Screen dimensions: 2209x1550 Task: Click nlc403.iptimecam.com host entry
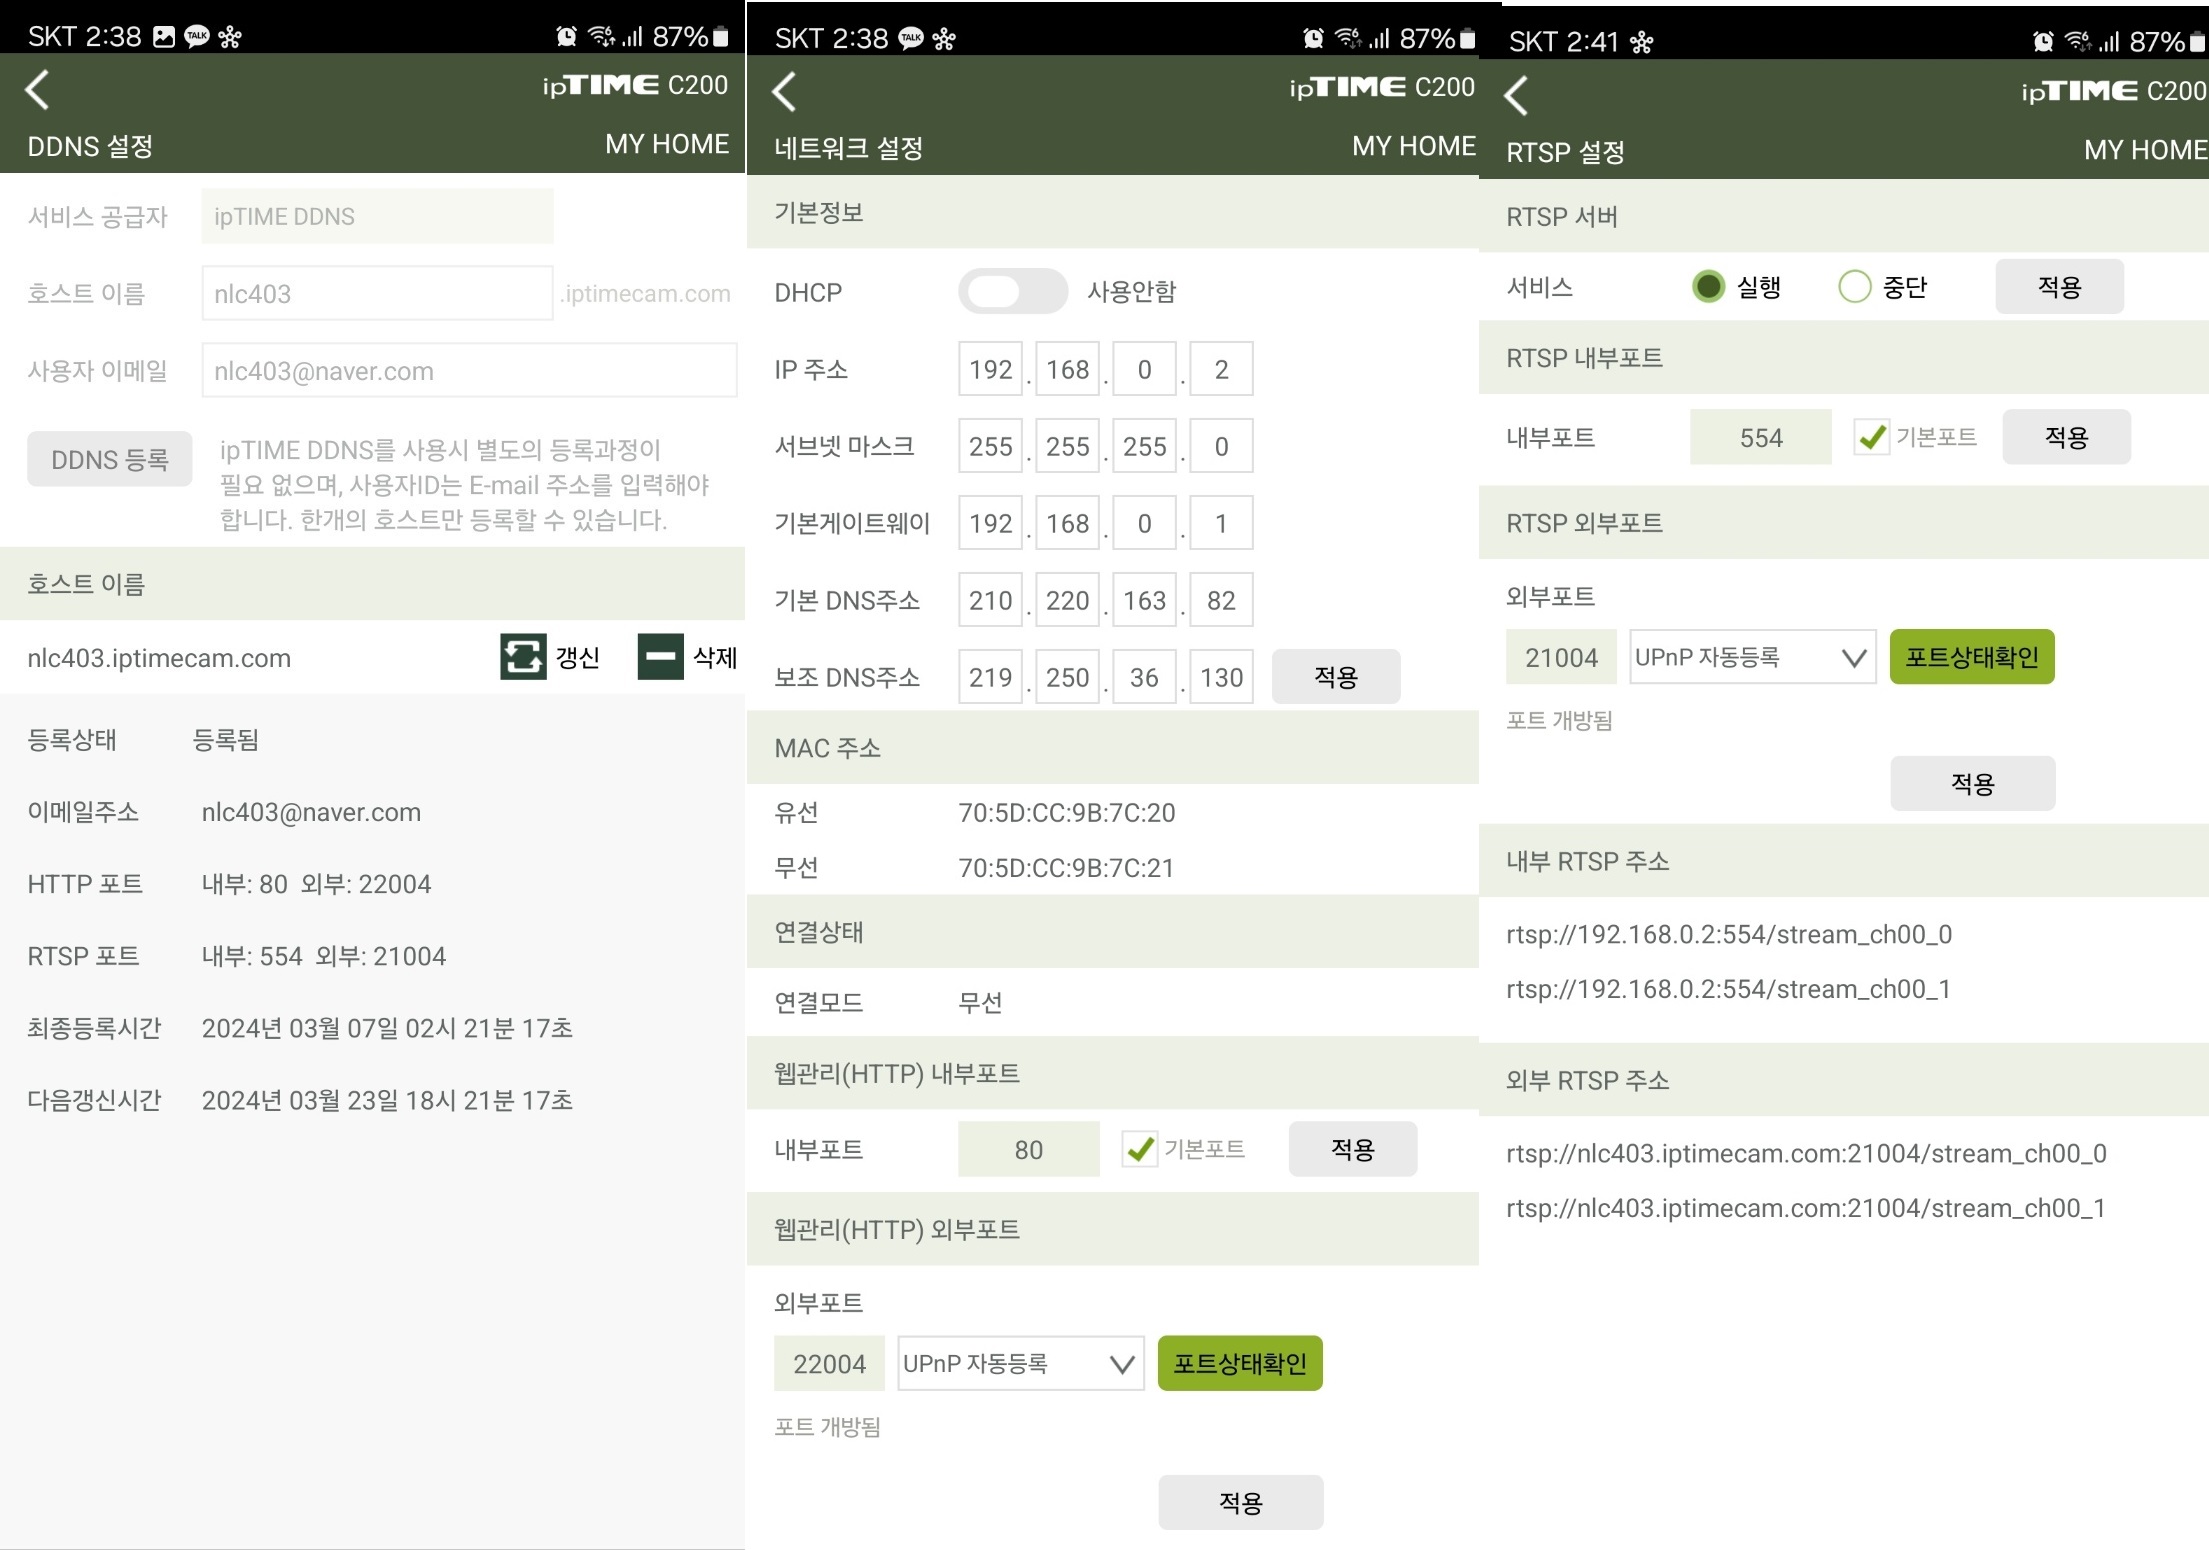tap(159, 658)
